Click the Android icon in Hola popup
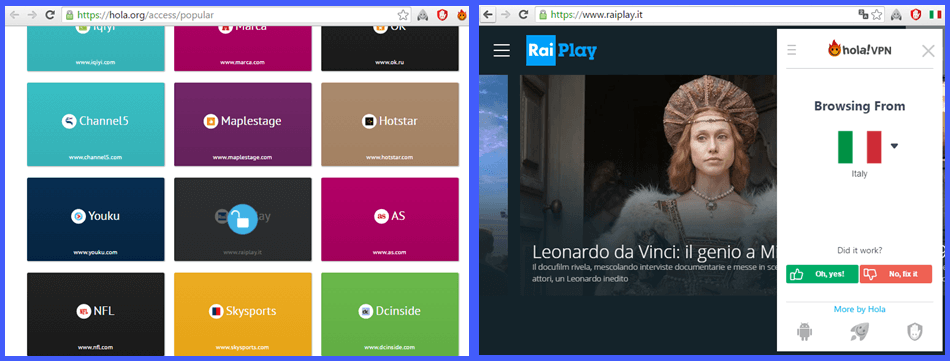 805,331
